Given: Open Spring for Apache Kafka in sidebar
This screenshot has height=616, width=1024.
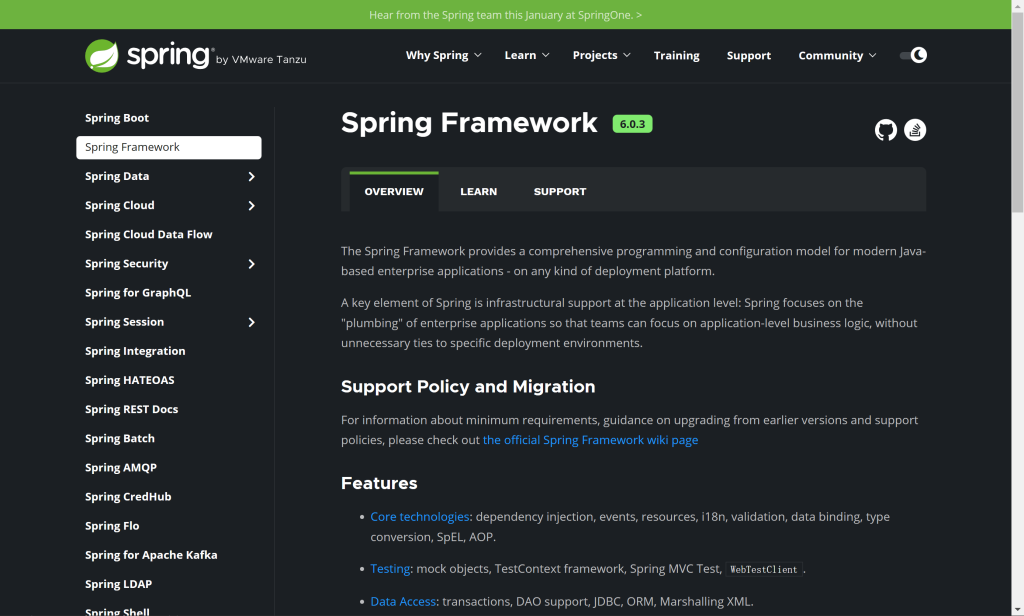Looking at the screenshot, I should tap(151, 555).
